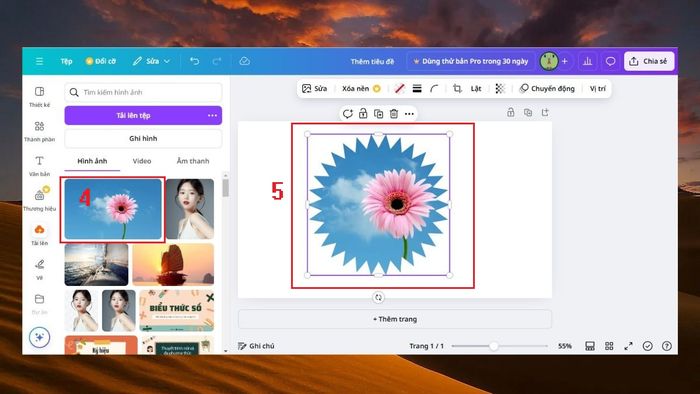Click the uploads panel scrollbar
Viewport: 700px width, 394px height.
point(225,188)
